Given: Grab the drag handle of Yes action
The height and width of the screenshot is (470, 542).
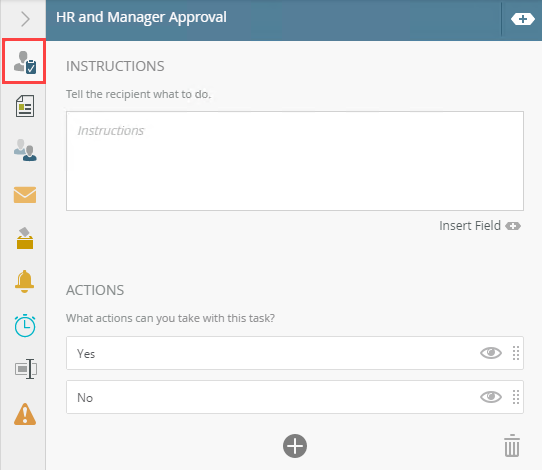Looking at the screenshot, I should click(x=516, y=353).
